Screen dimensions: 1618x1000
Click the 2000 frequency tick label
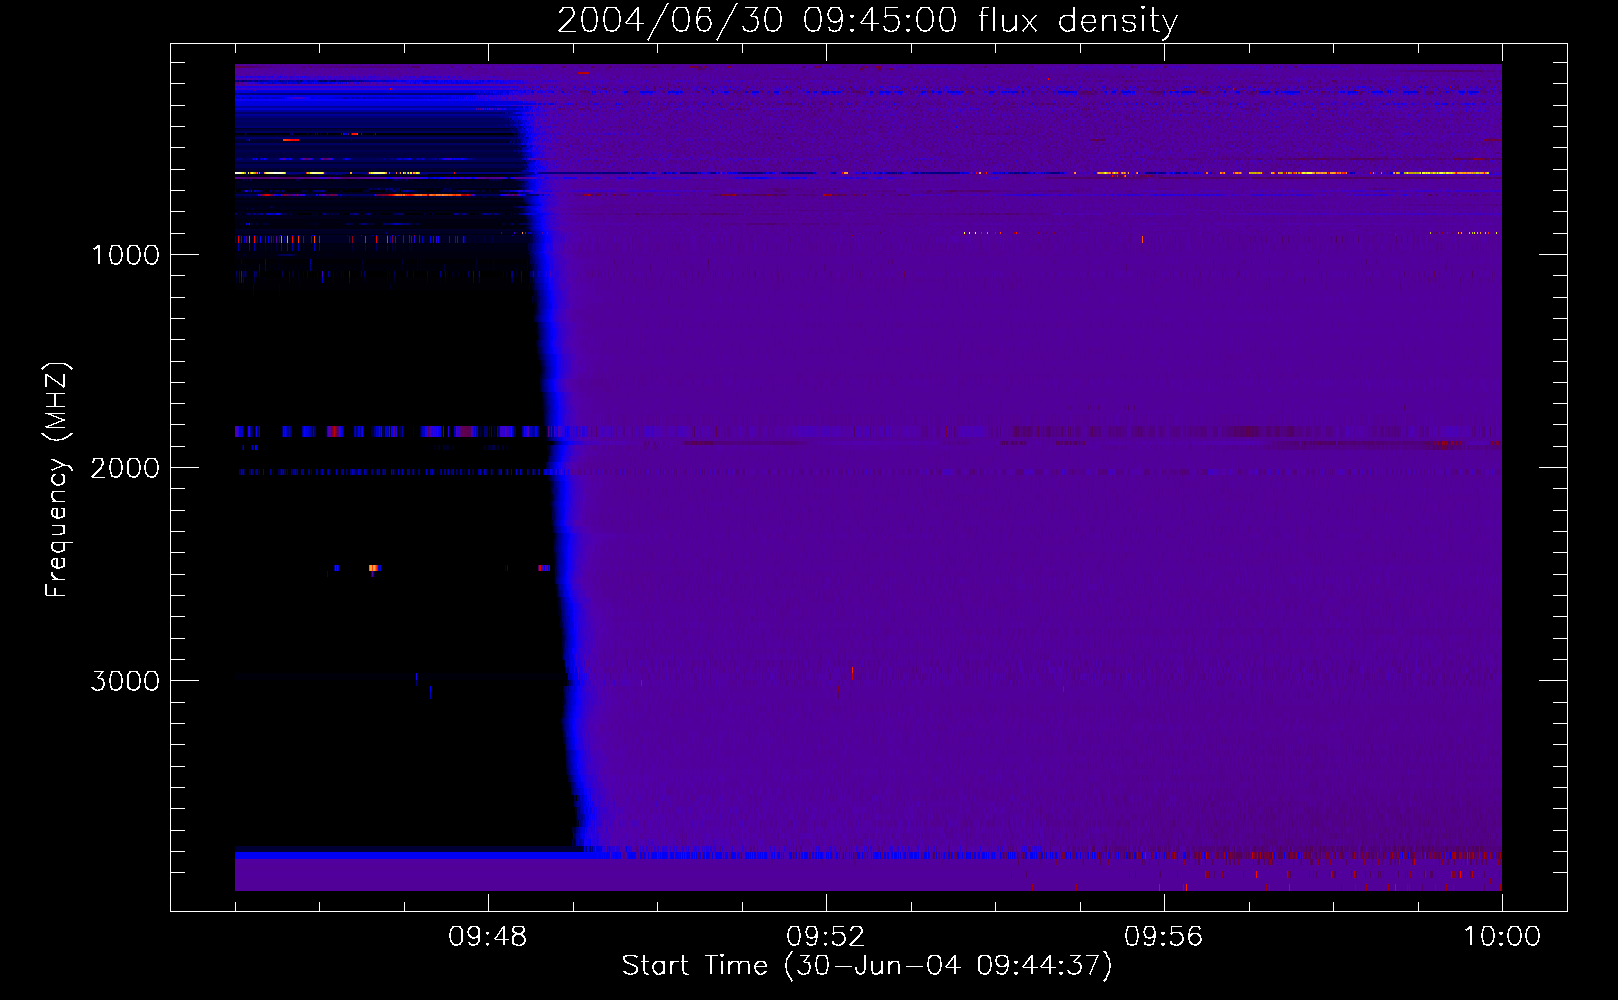click(x=125, y=468)
